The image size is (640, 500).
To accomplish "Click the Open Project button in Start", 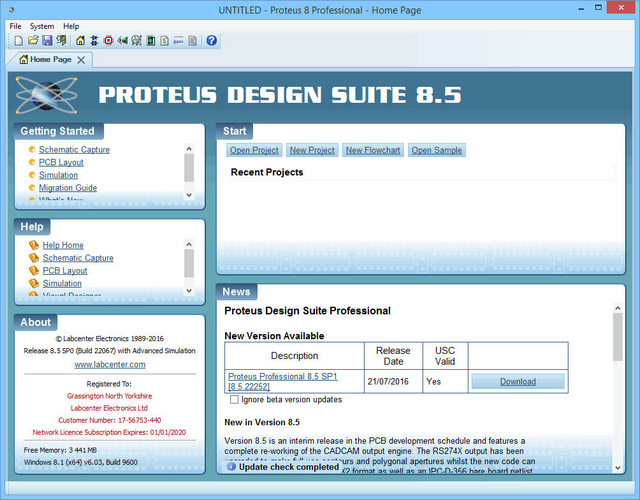I will click(x=254, y=150).
